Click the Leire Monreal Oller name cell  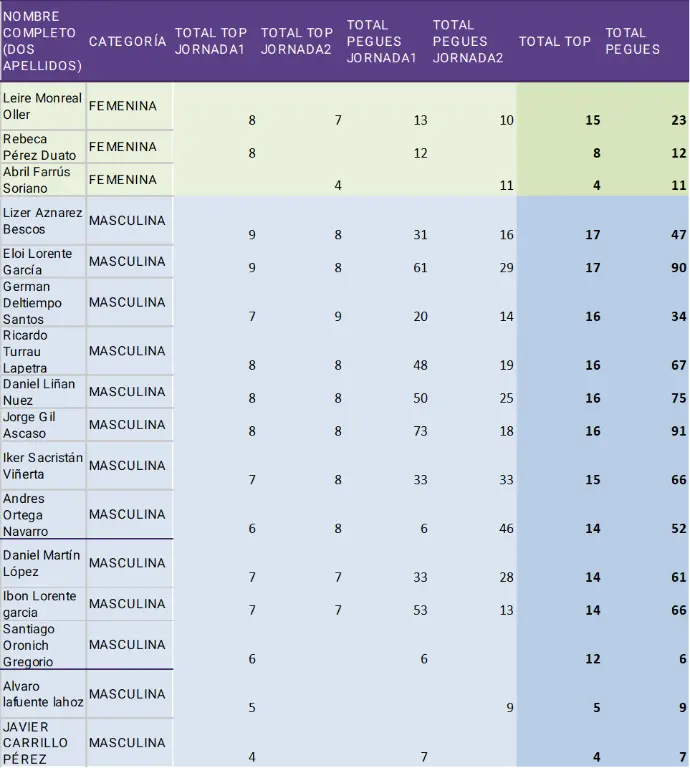click(42, 106)
